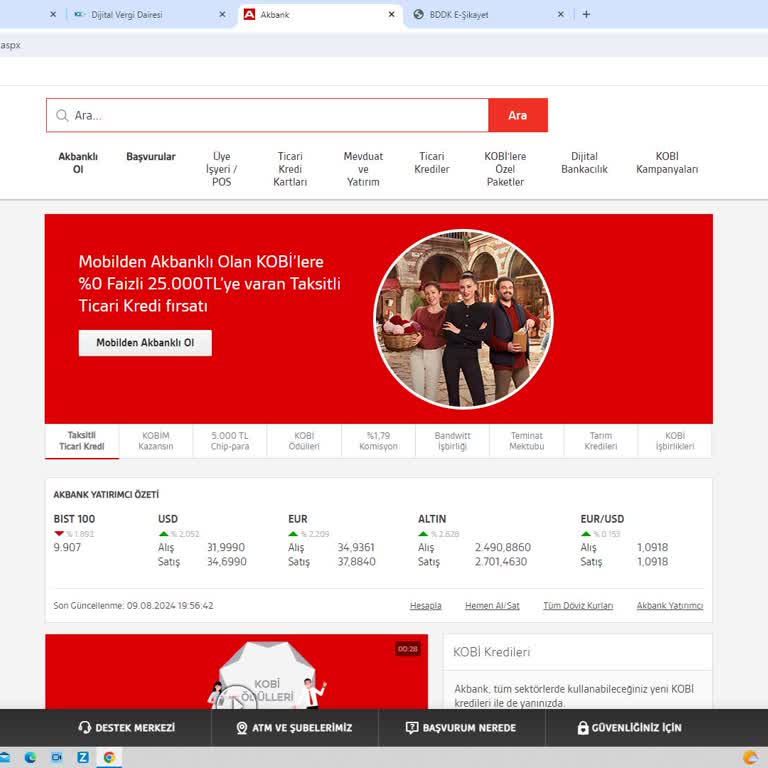The width and height of the screenshot is (768, 768).
Task: Click the USD green up arrow
Action: pos(164,533)
